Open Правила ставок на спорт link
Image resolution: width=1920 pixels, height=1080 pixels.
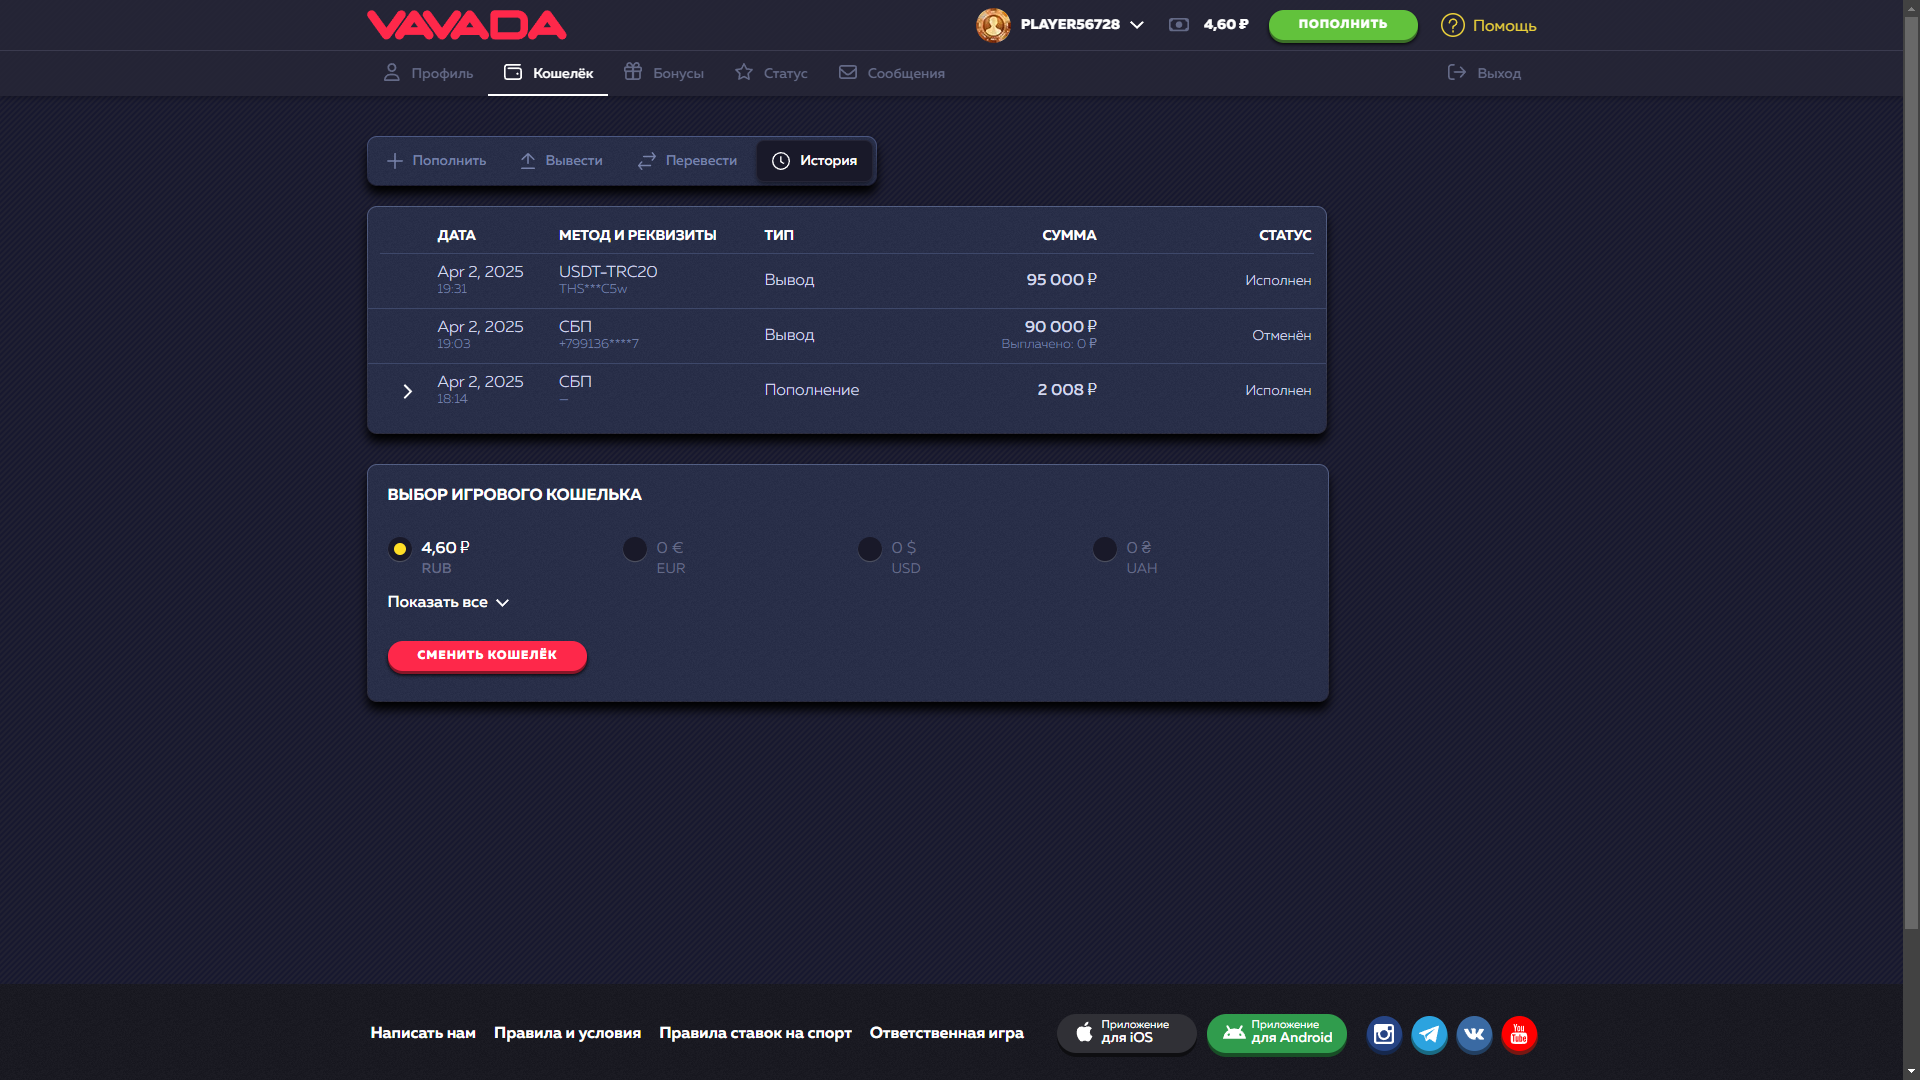[x=755, y=1033]
